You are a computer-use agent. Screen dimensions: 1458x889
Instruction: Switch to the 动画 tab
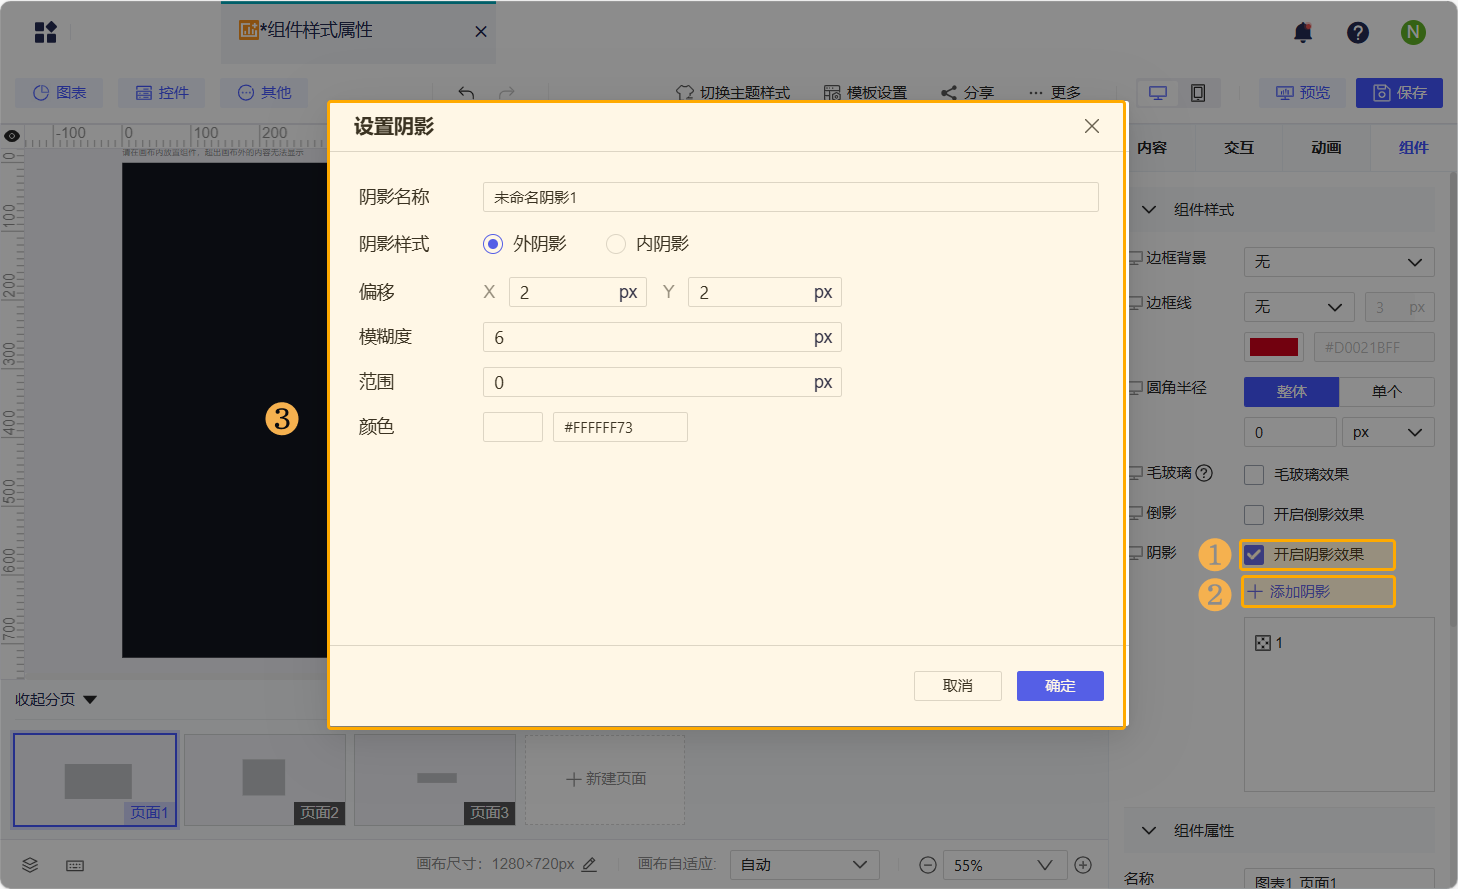point(1325,147)
